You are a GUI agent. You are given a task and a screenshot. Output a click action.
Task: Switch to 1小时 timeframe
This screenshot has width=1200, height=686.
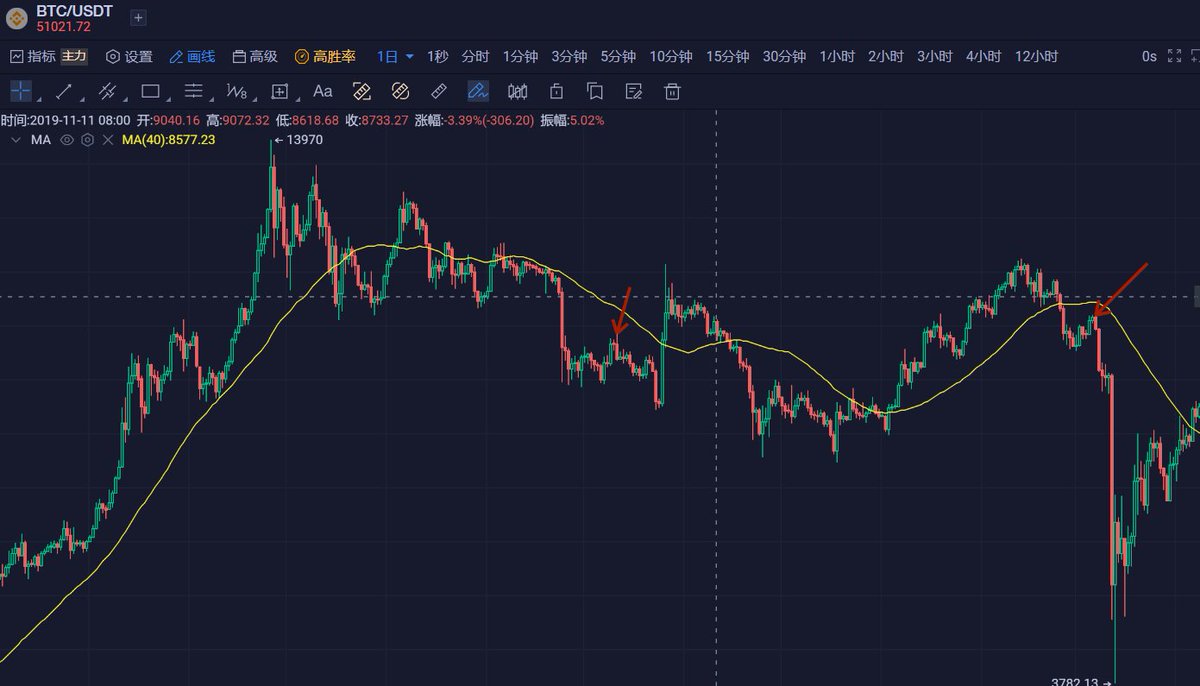point(837,57)
